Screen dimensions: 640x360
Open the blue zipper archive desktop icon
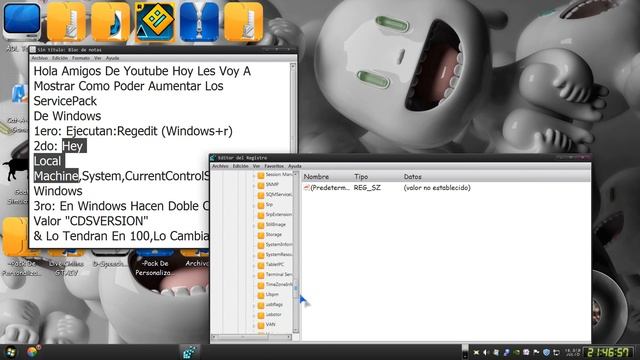[x=199, y=22]
